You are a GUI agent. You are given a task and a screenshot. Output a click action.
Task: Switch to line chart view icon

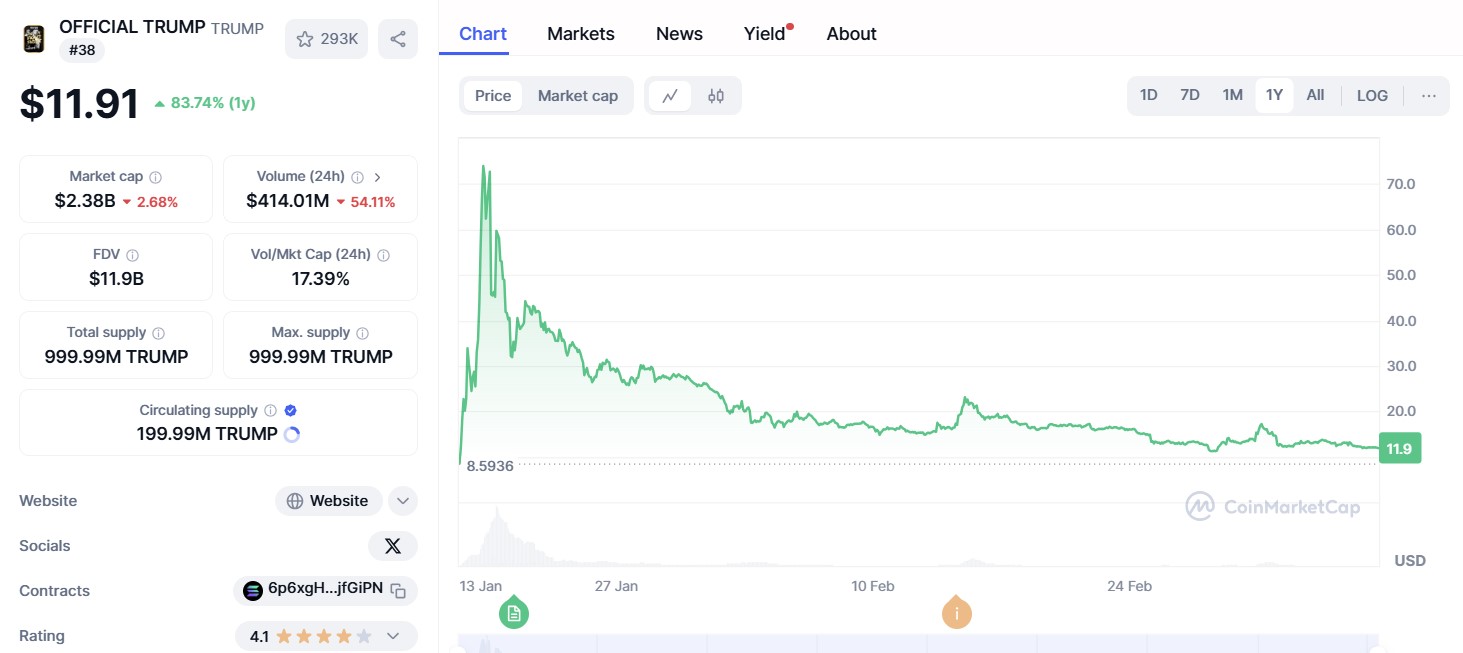pos(670,96)
